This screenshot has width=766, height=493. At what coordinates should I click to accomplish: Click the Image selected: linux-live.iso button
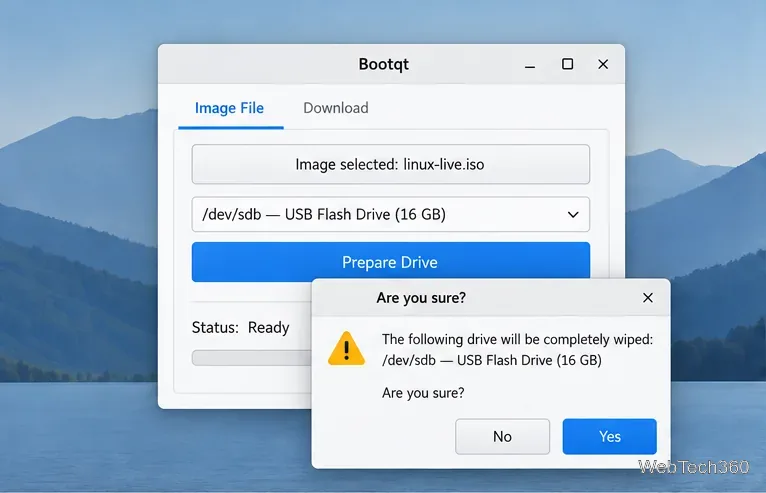coord(390,164)
